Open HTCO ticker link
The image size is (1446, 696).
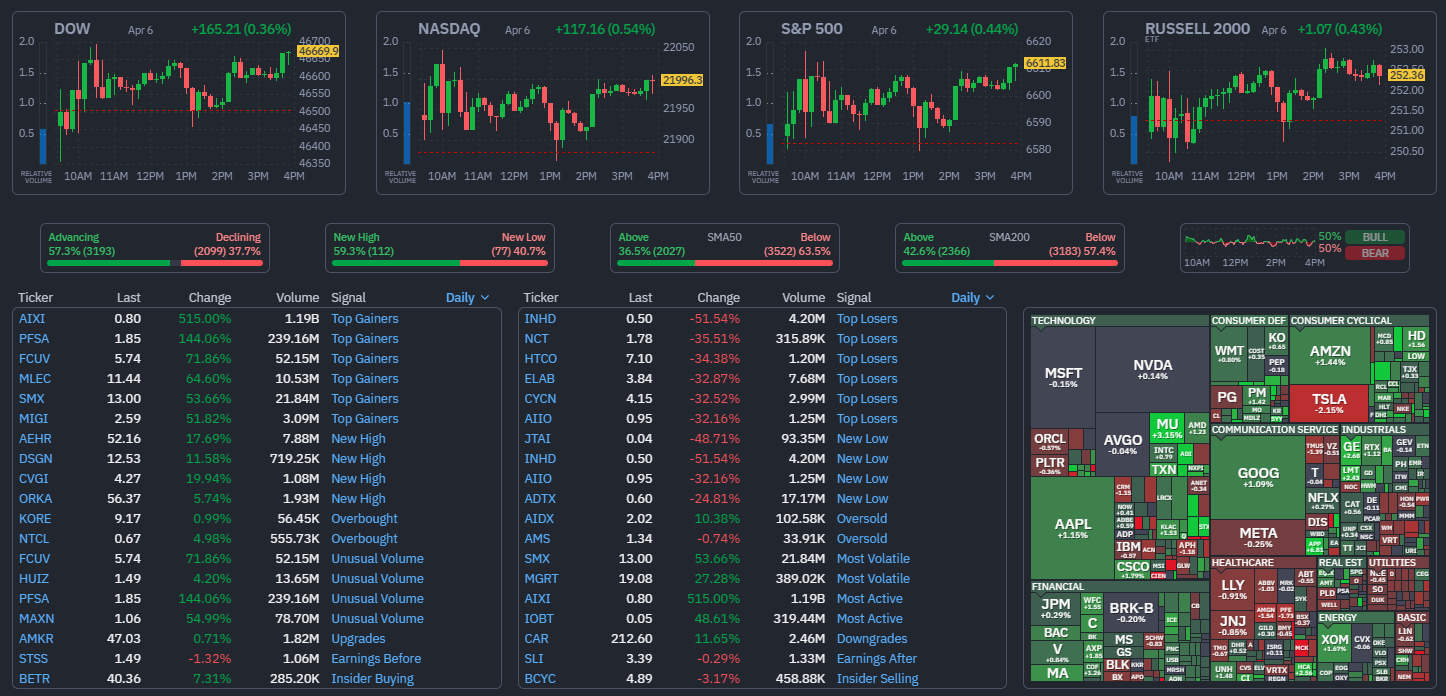pyautogui.click(x=540, y=358)
